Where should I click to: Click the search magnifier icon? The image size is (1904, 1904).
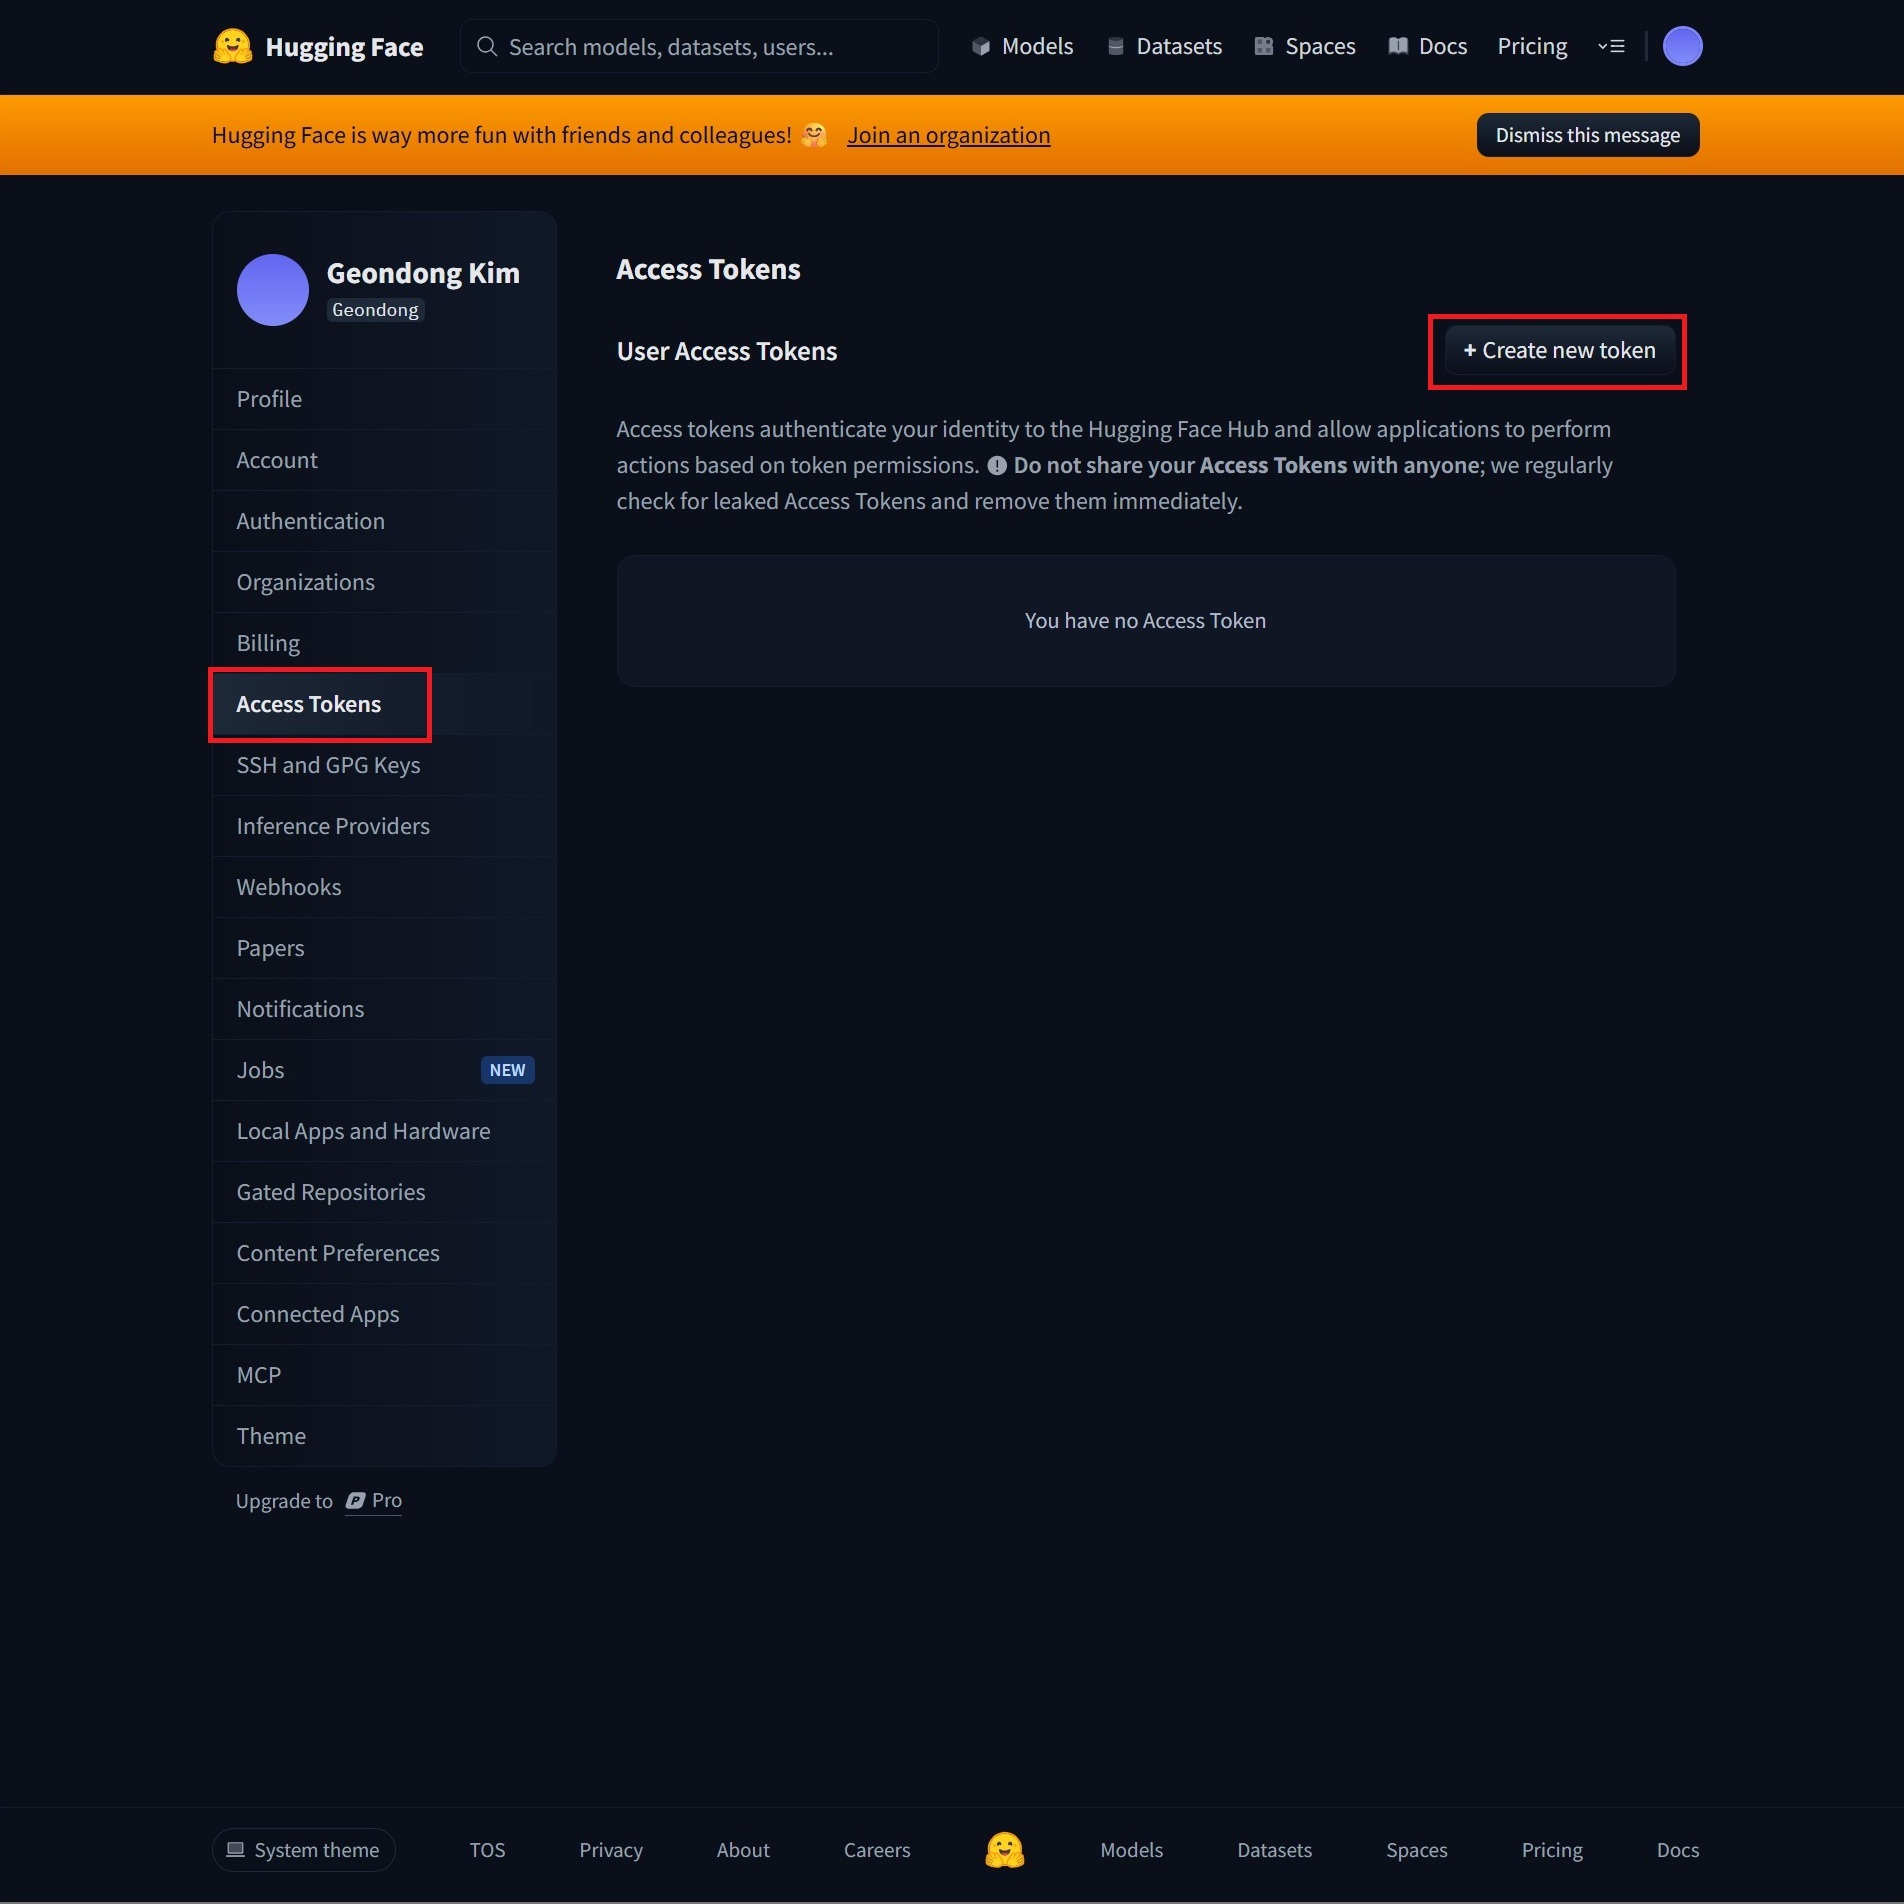(x=487, y=47)
